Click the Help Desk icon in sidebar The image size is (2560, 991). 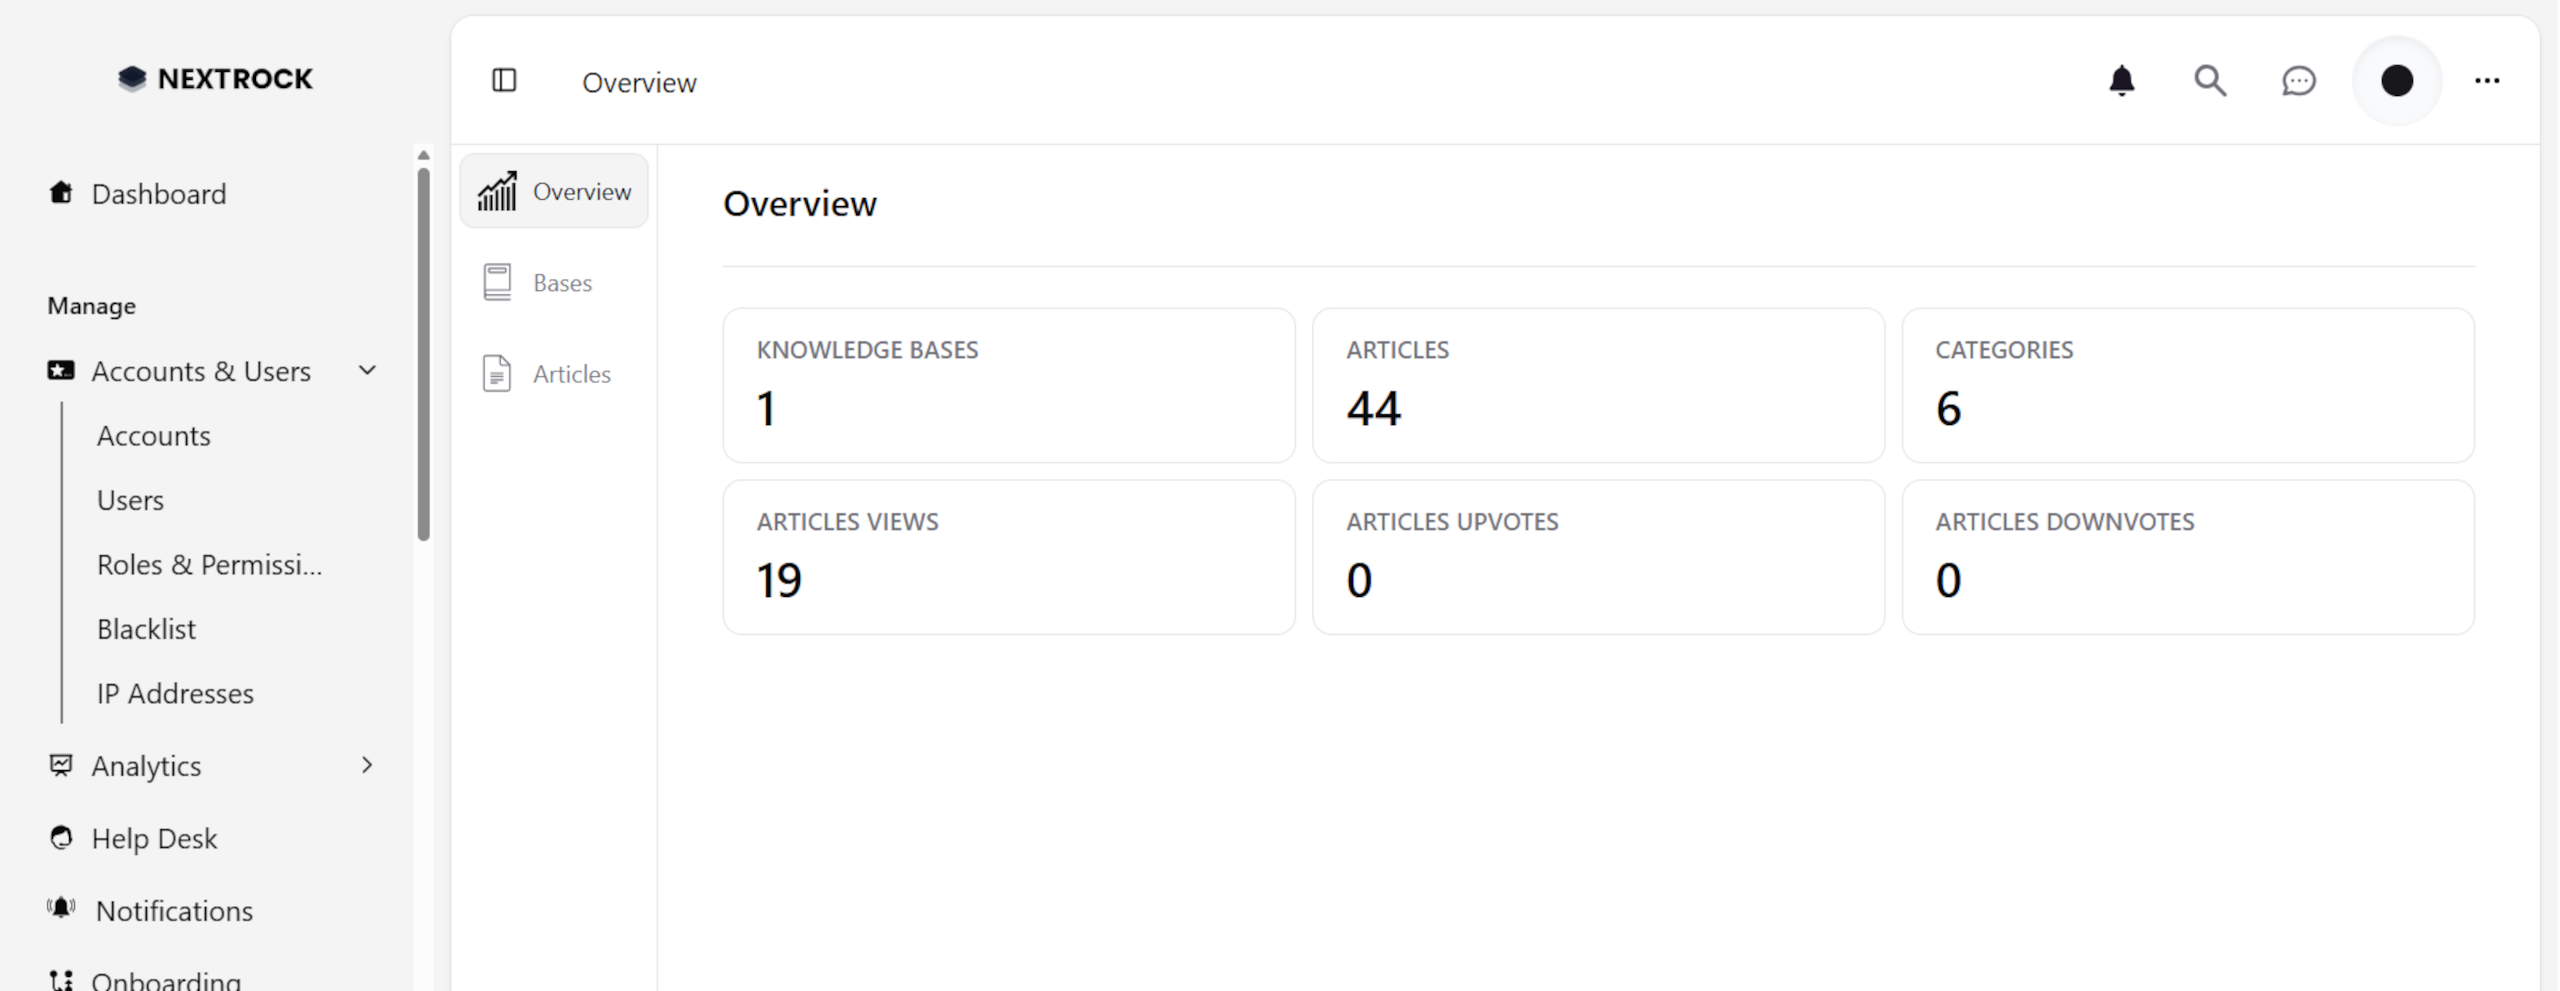61,838
